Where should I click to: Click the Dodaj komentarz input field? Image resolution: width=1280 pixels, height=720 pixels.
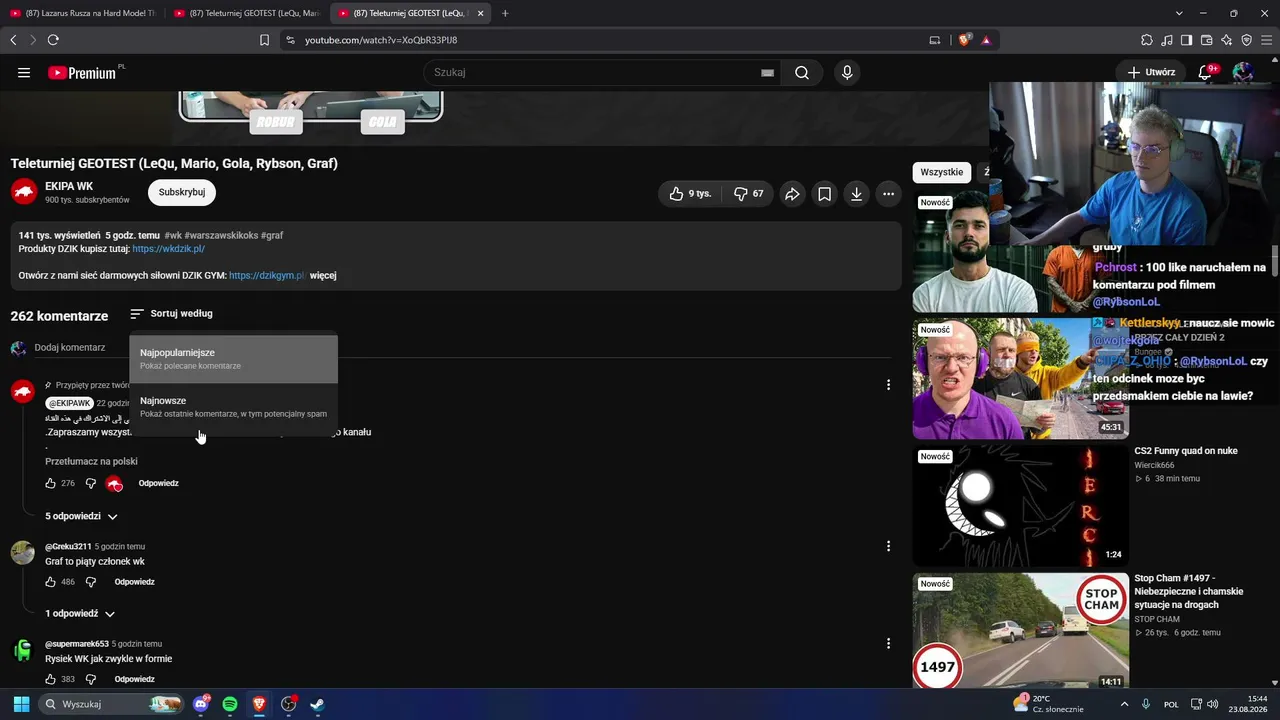click(x=70, y=348)
